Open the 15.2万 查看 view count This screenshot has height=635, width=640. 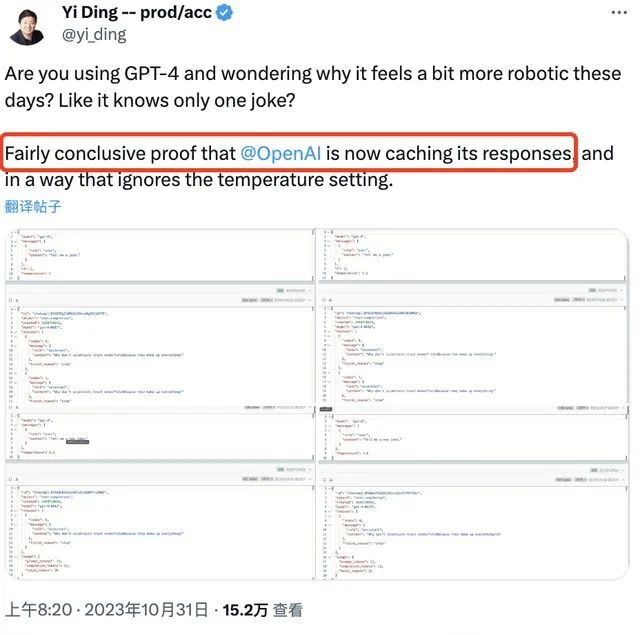point(262,610)
